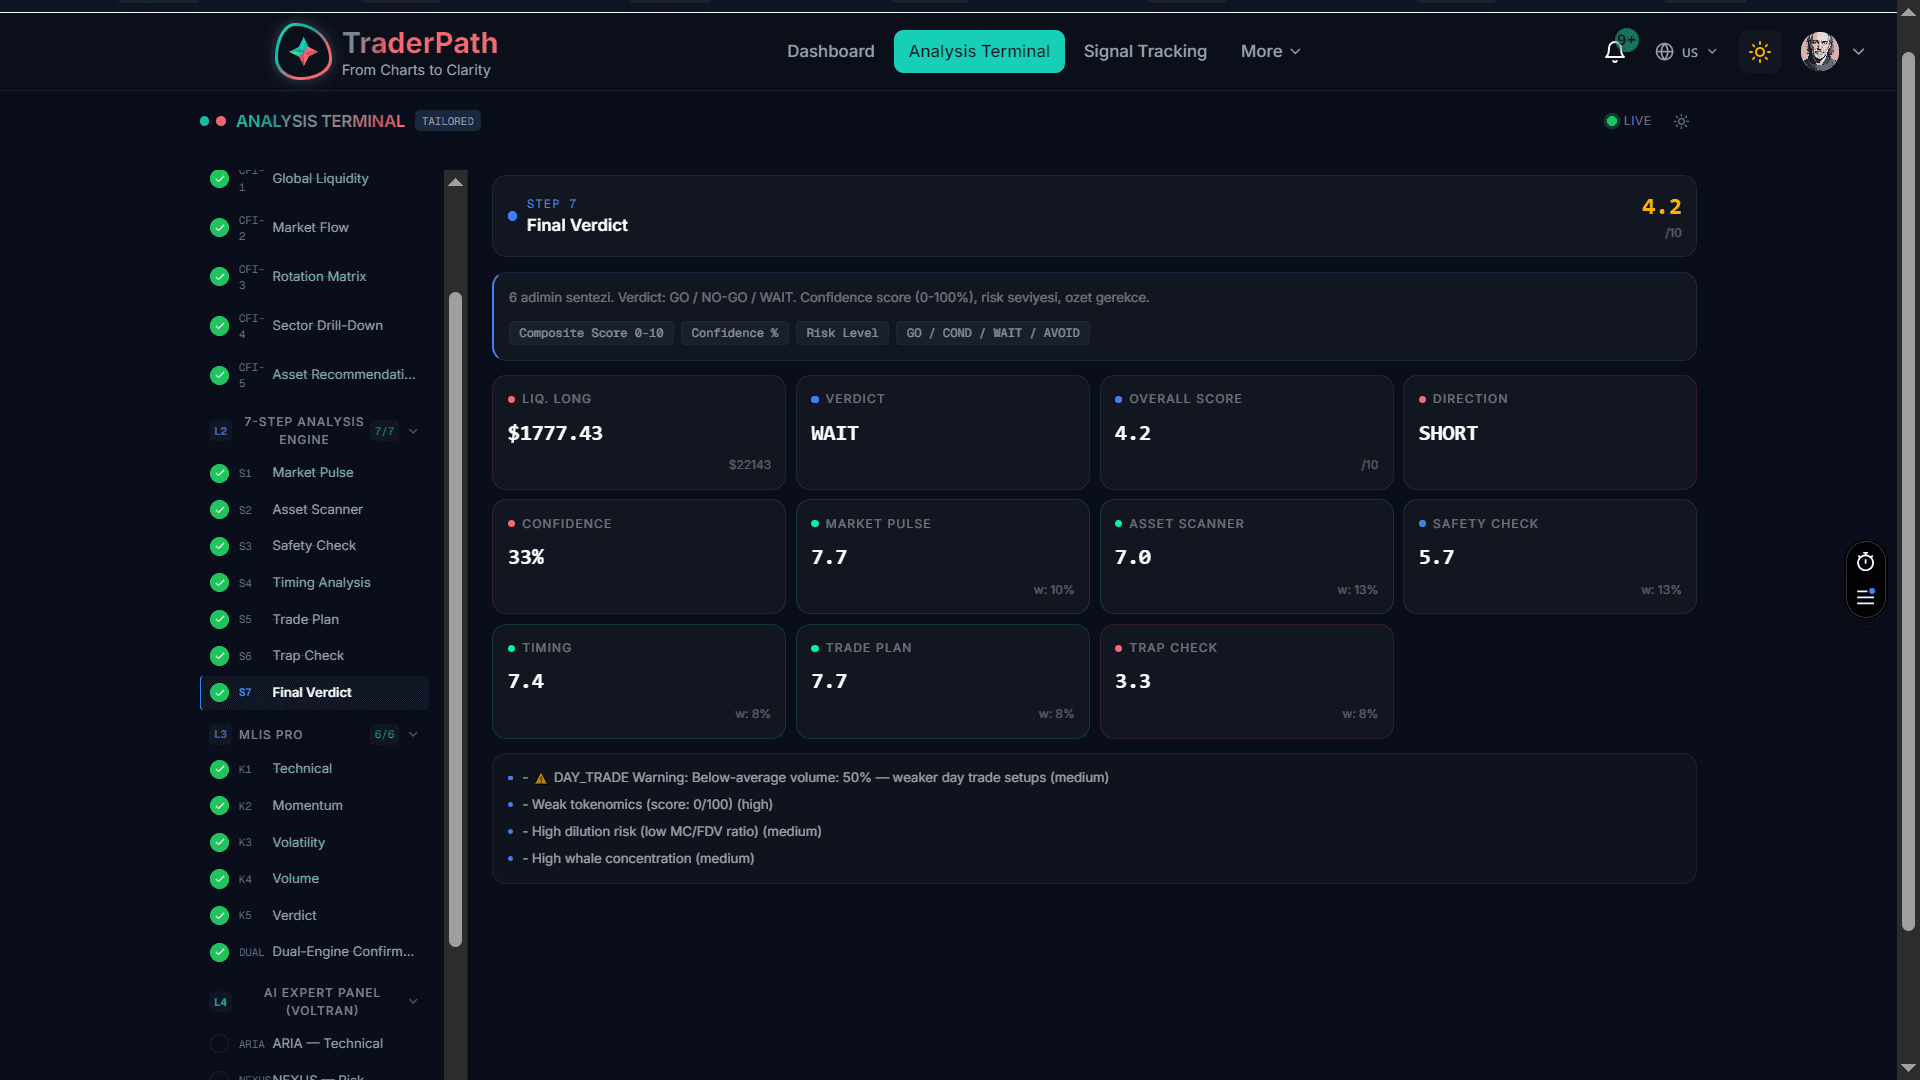Open the TRAP CHECK 3.3 card
Viewport: 1920px width, 1080px height.
point(1247,682)
